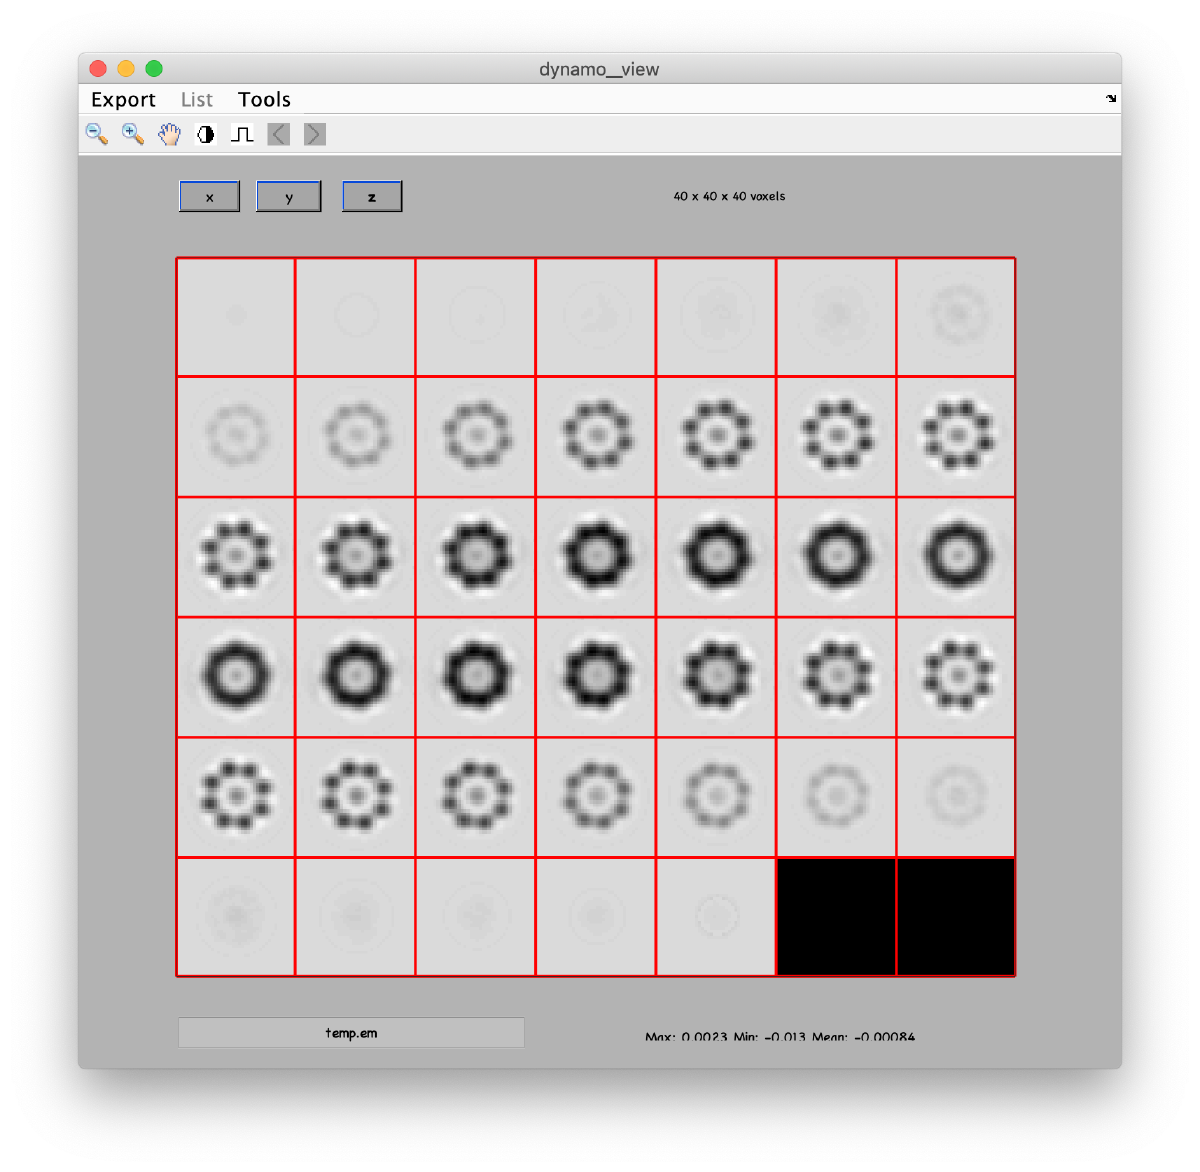The height and width of the screenshot is (1172, 1200).
Task: Click the temp.em file name button
Action: coord(351,1033)
